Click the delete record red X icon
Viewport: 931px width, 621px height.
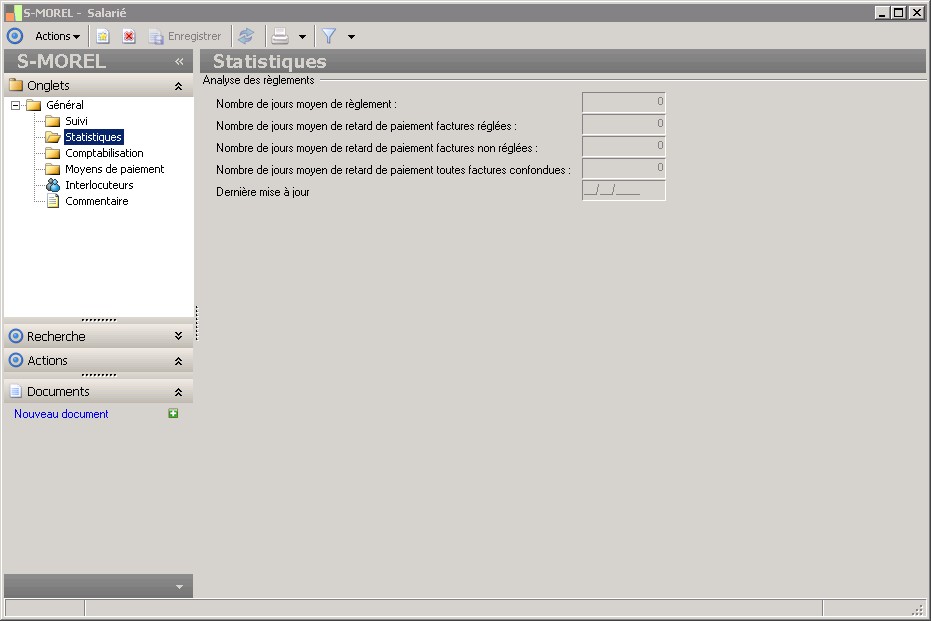[129, 36]
